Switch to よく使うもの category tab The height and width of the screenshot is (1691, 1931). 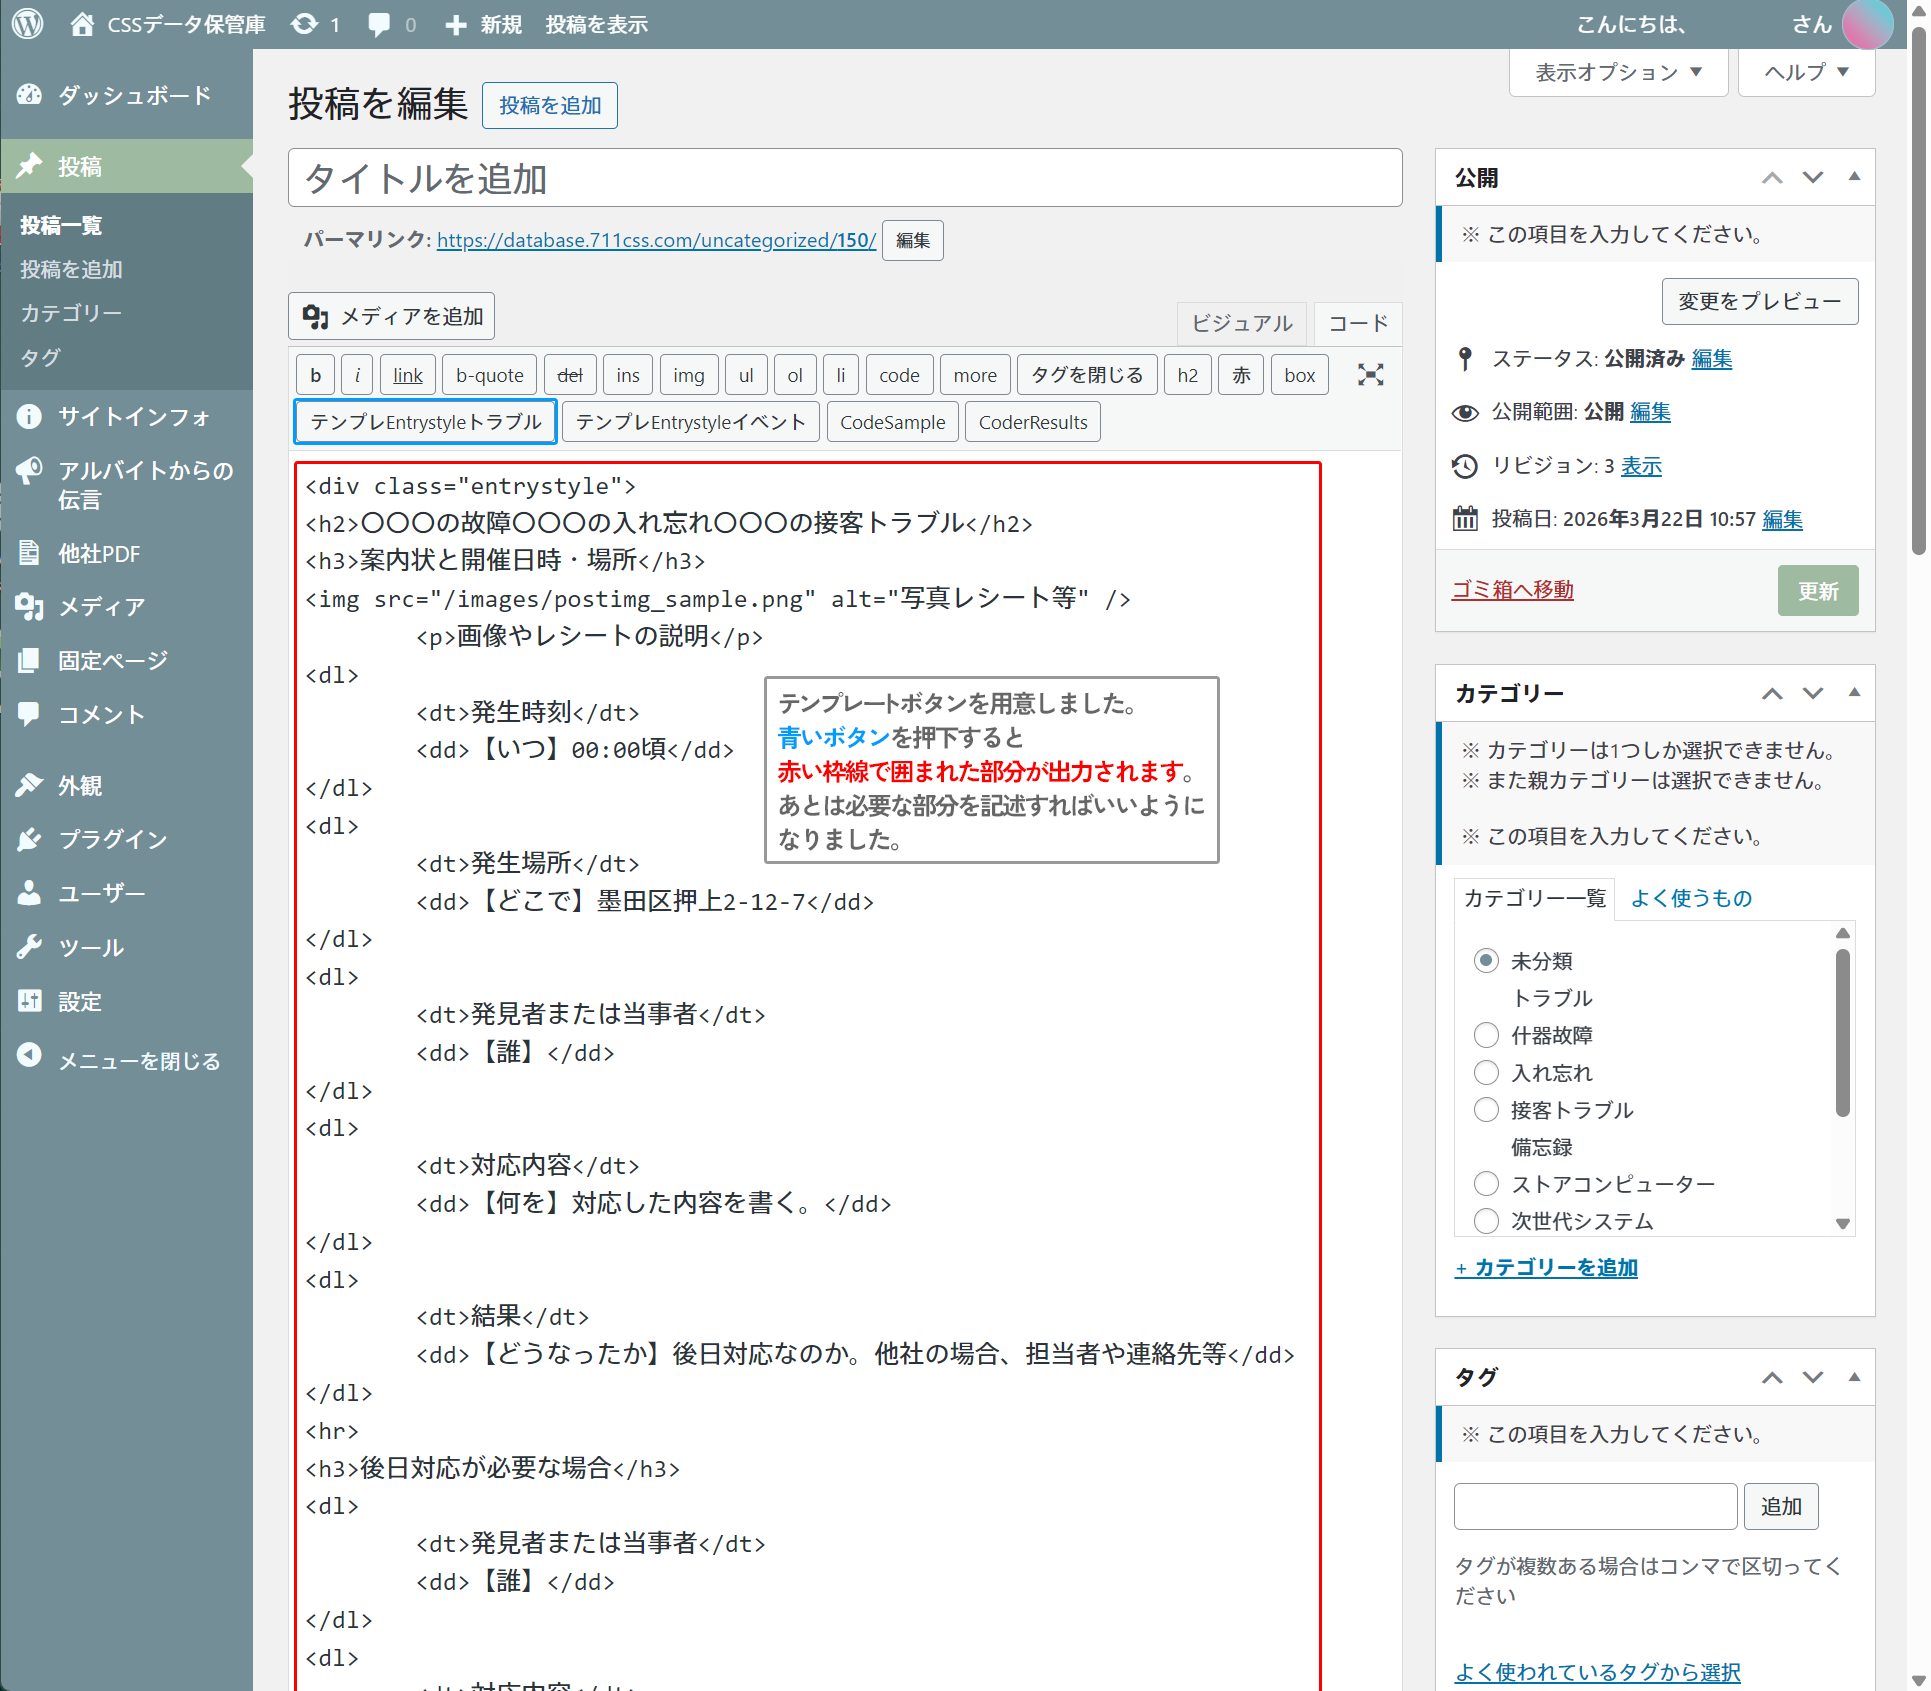[1691, 898]
